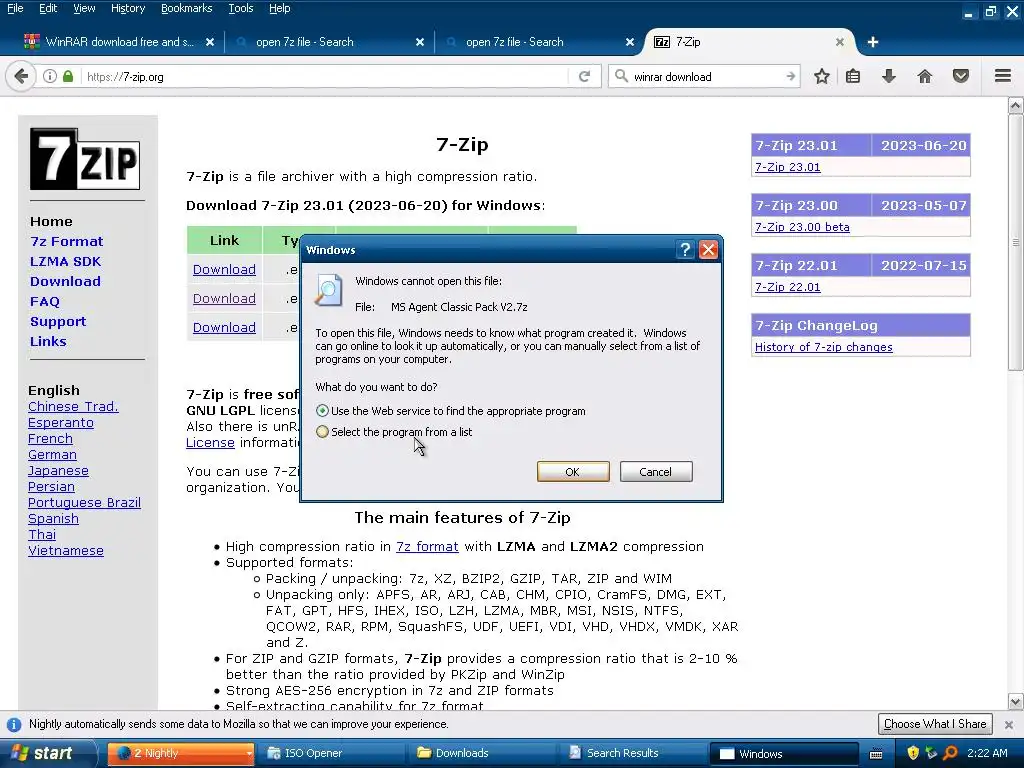The width and height of the screenshot is (1024, 768).
Task: Click the Pocket icon in toolbar
Action: [961, 76]
